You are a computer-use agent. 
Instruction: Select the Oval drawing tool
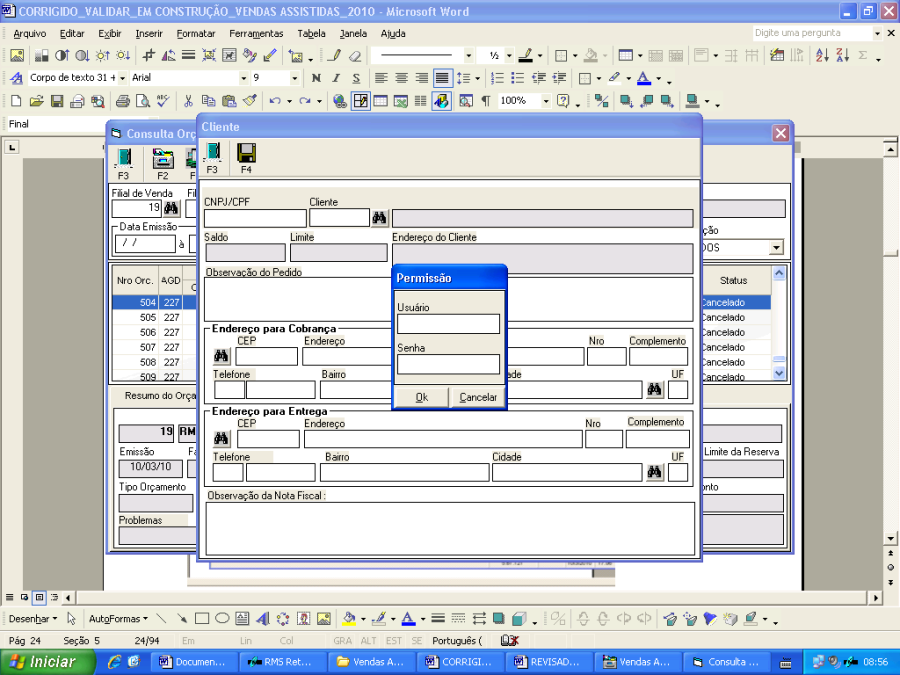[222, 619]
